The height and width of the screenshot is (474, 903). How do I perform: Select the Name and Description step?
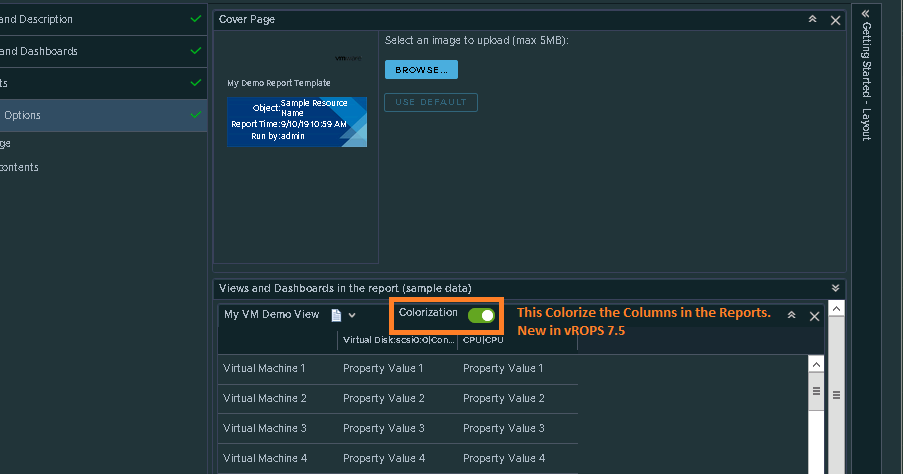point(50,19)
